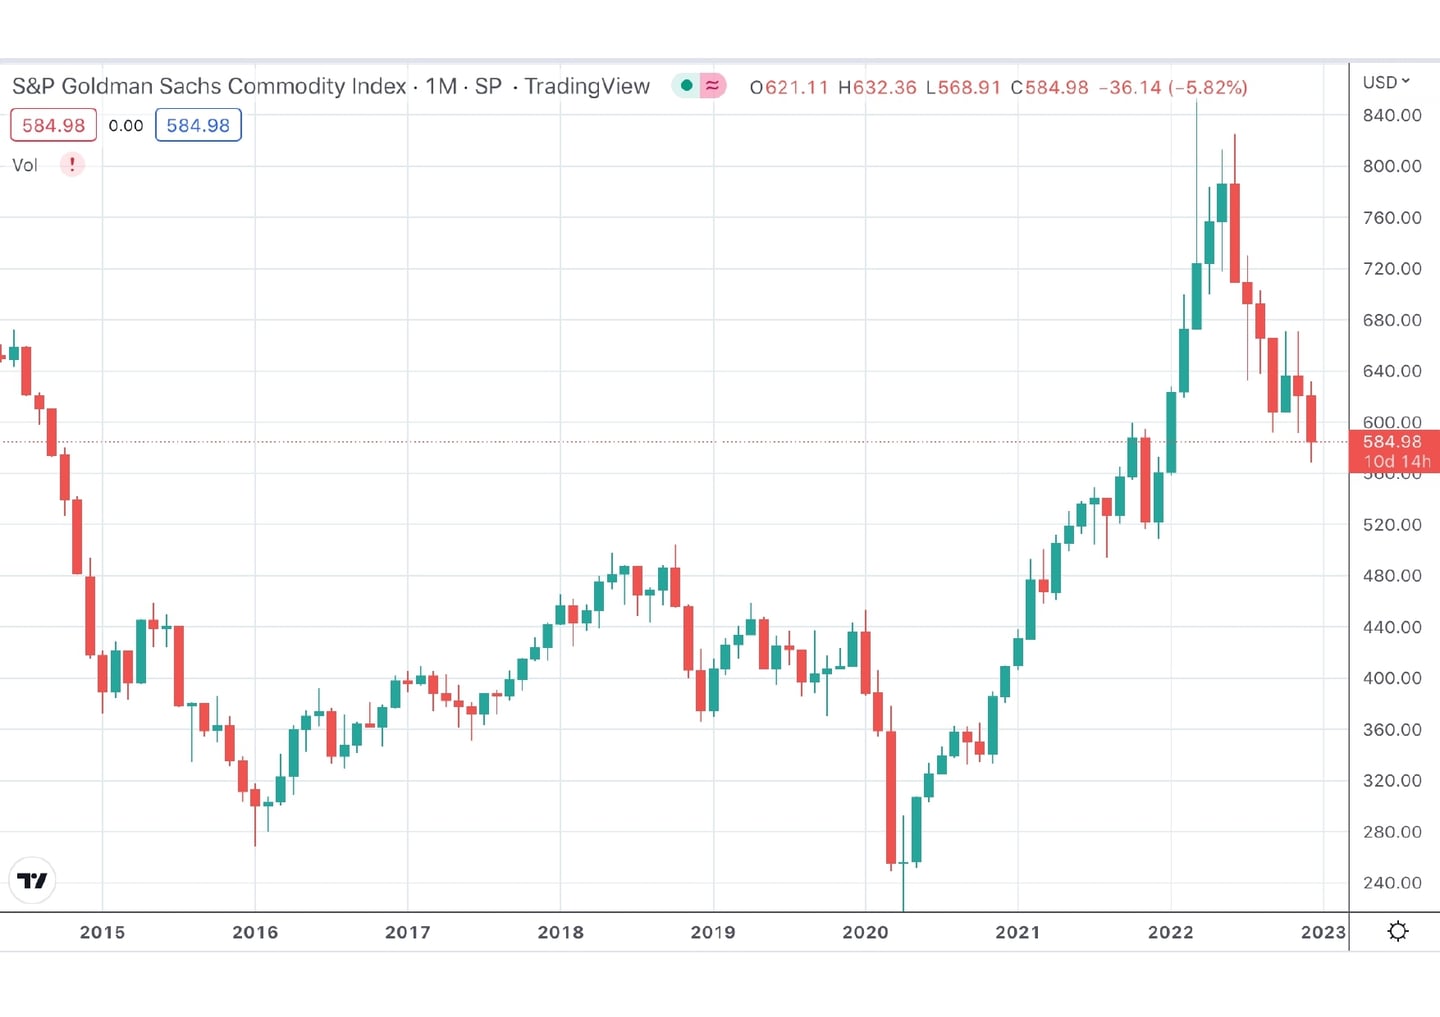The width and height of the screenshot is (1440, 1017).
Task: Toggle the data status indicator pair in header
Action: pos(699,86)
